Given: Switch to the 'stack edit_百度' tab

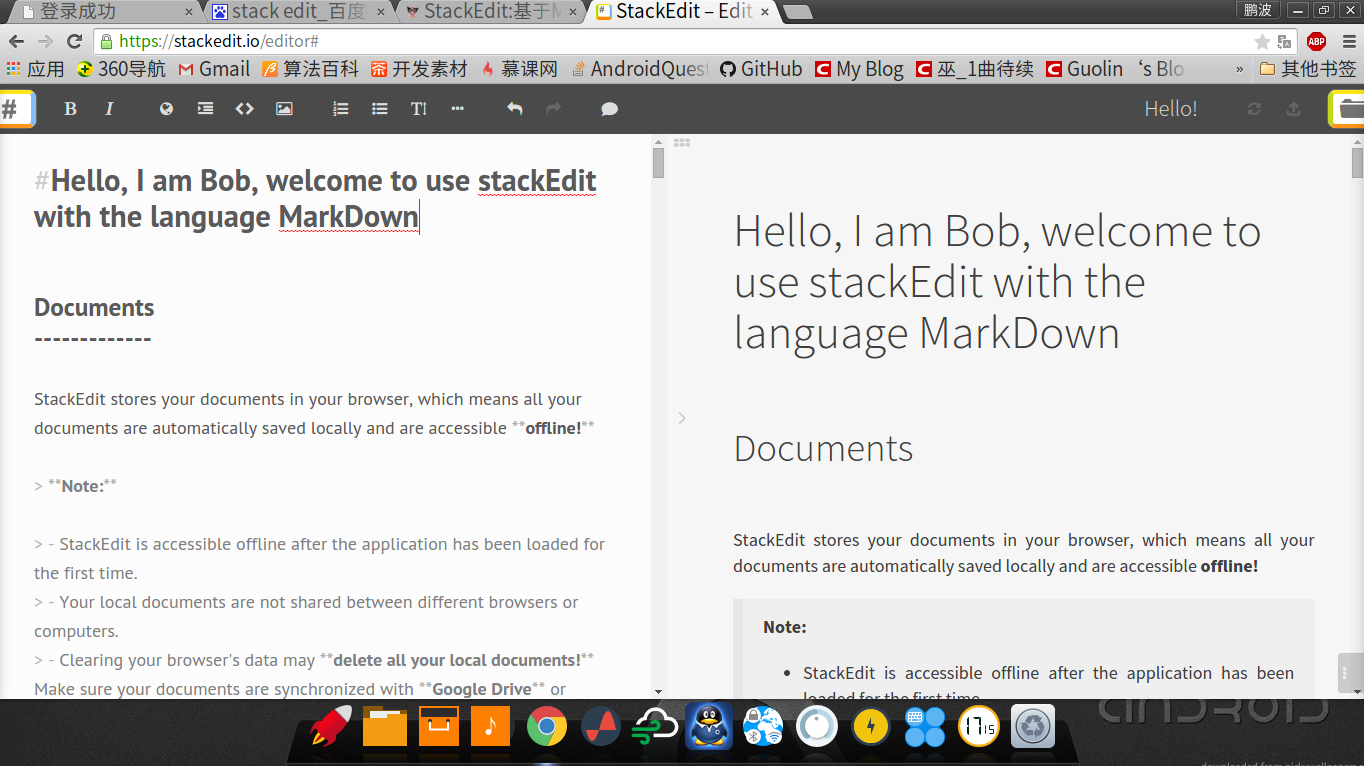Looking at the screenshot, I should click(298, 12).
